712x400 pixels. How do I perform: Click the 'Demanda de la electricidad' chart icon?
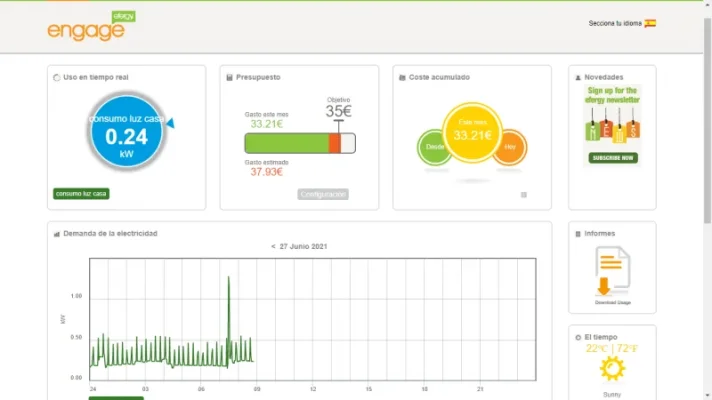coord(57,234)
